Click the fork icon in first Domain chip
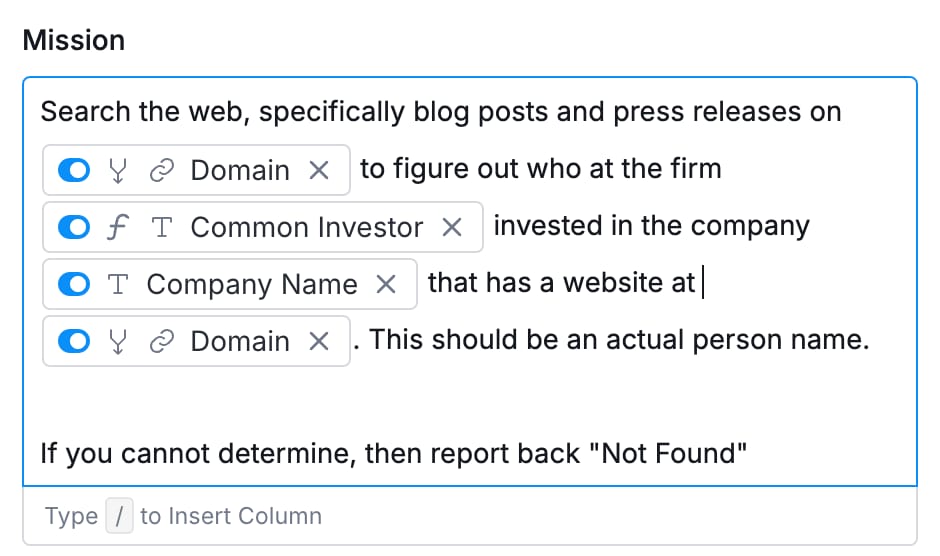 (x=118, y=170)
